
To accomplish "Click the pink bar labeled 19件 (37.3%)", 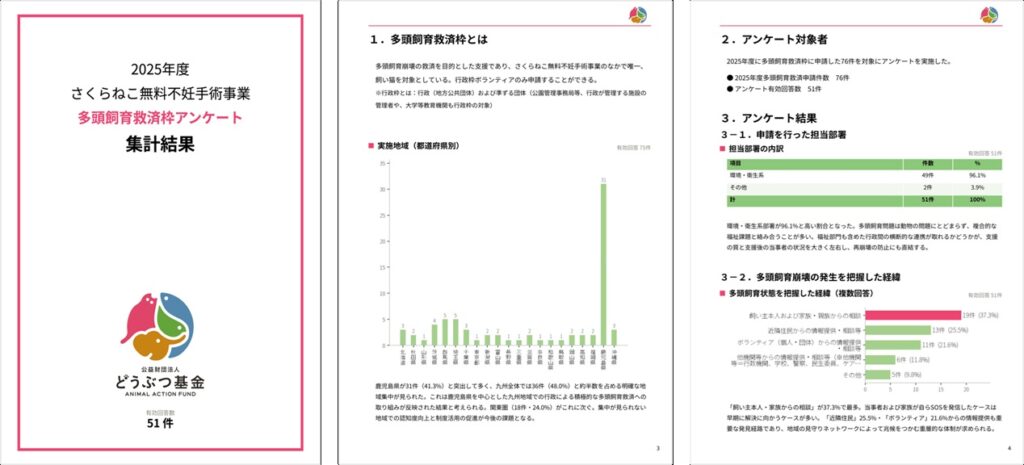I will (913, 315).
